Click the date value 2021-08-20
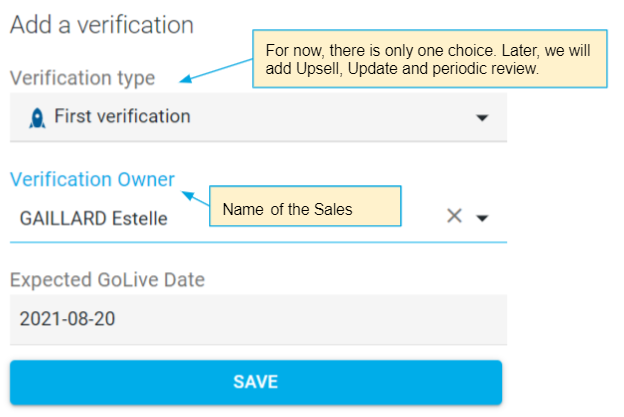This screenshot has width=624, height=417. [x=66, y=319]
